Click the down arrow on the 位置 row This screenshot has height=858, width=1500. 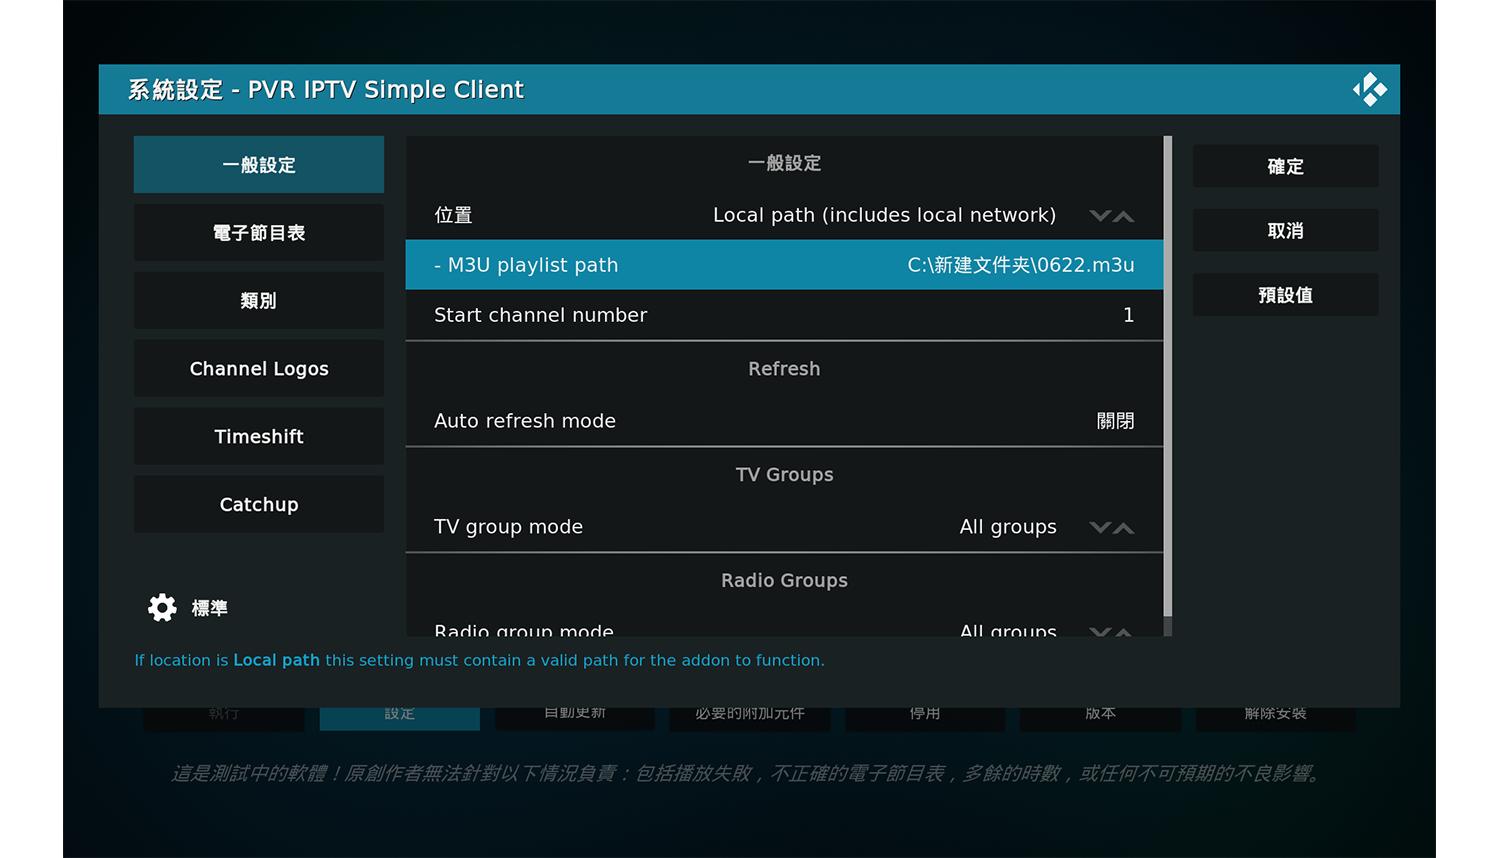pyautogui.click(x=1100, y=216)
